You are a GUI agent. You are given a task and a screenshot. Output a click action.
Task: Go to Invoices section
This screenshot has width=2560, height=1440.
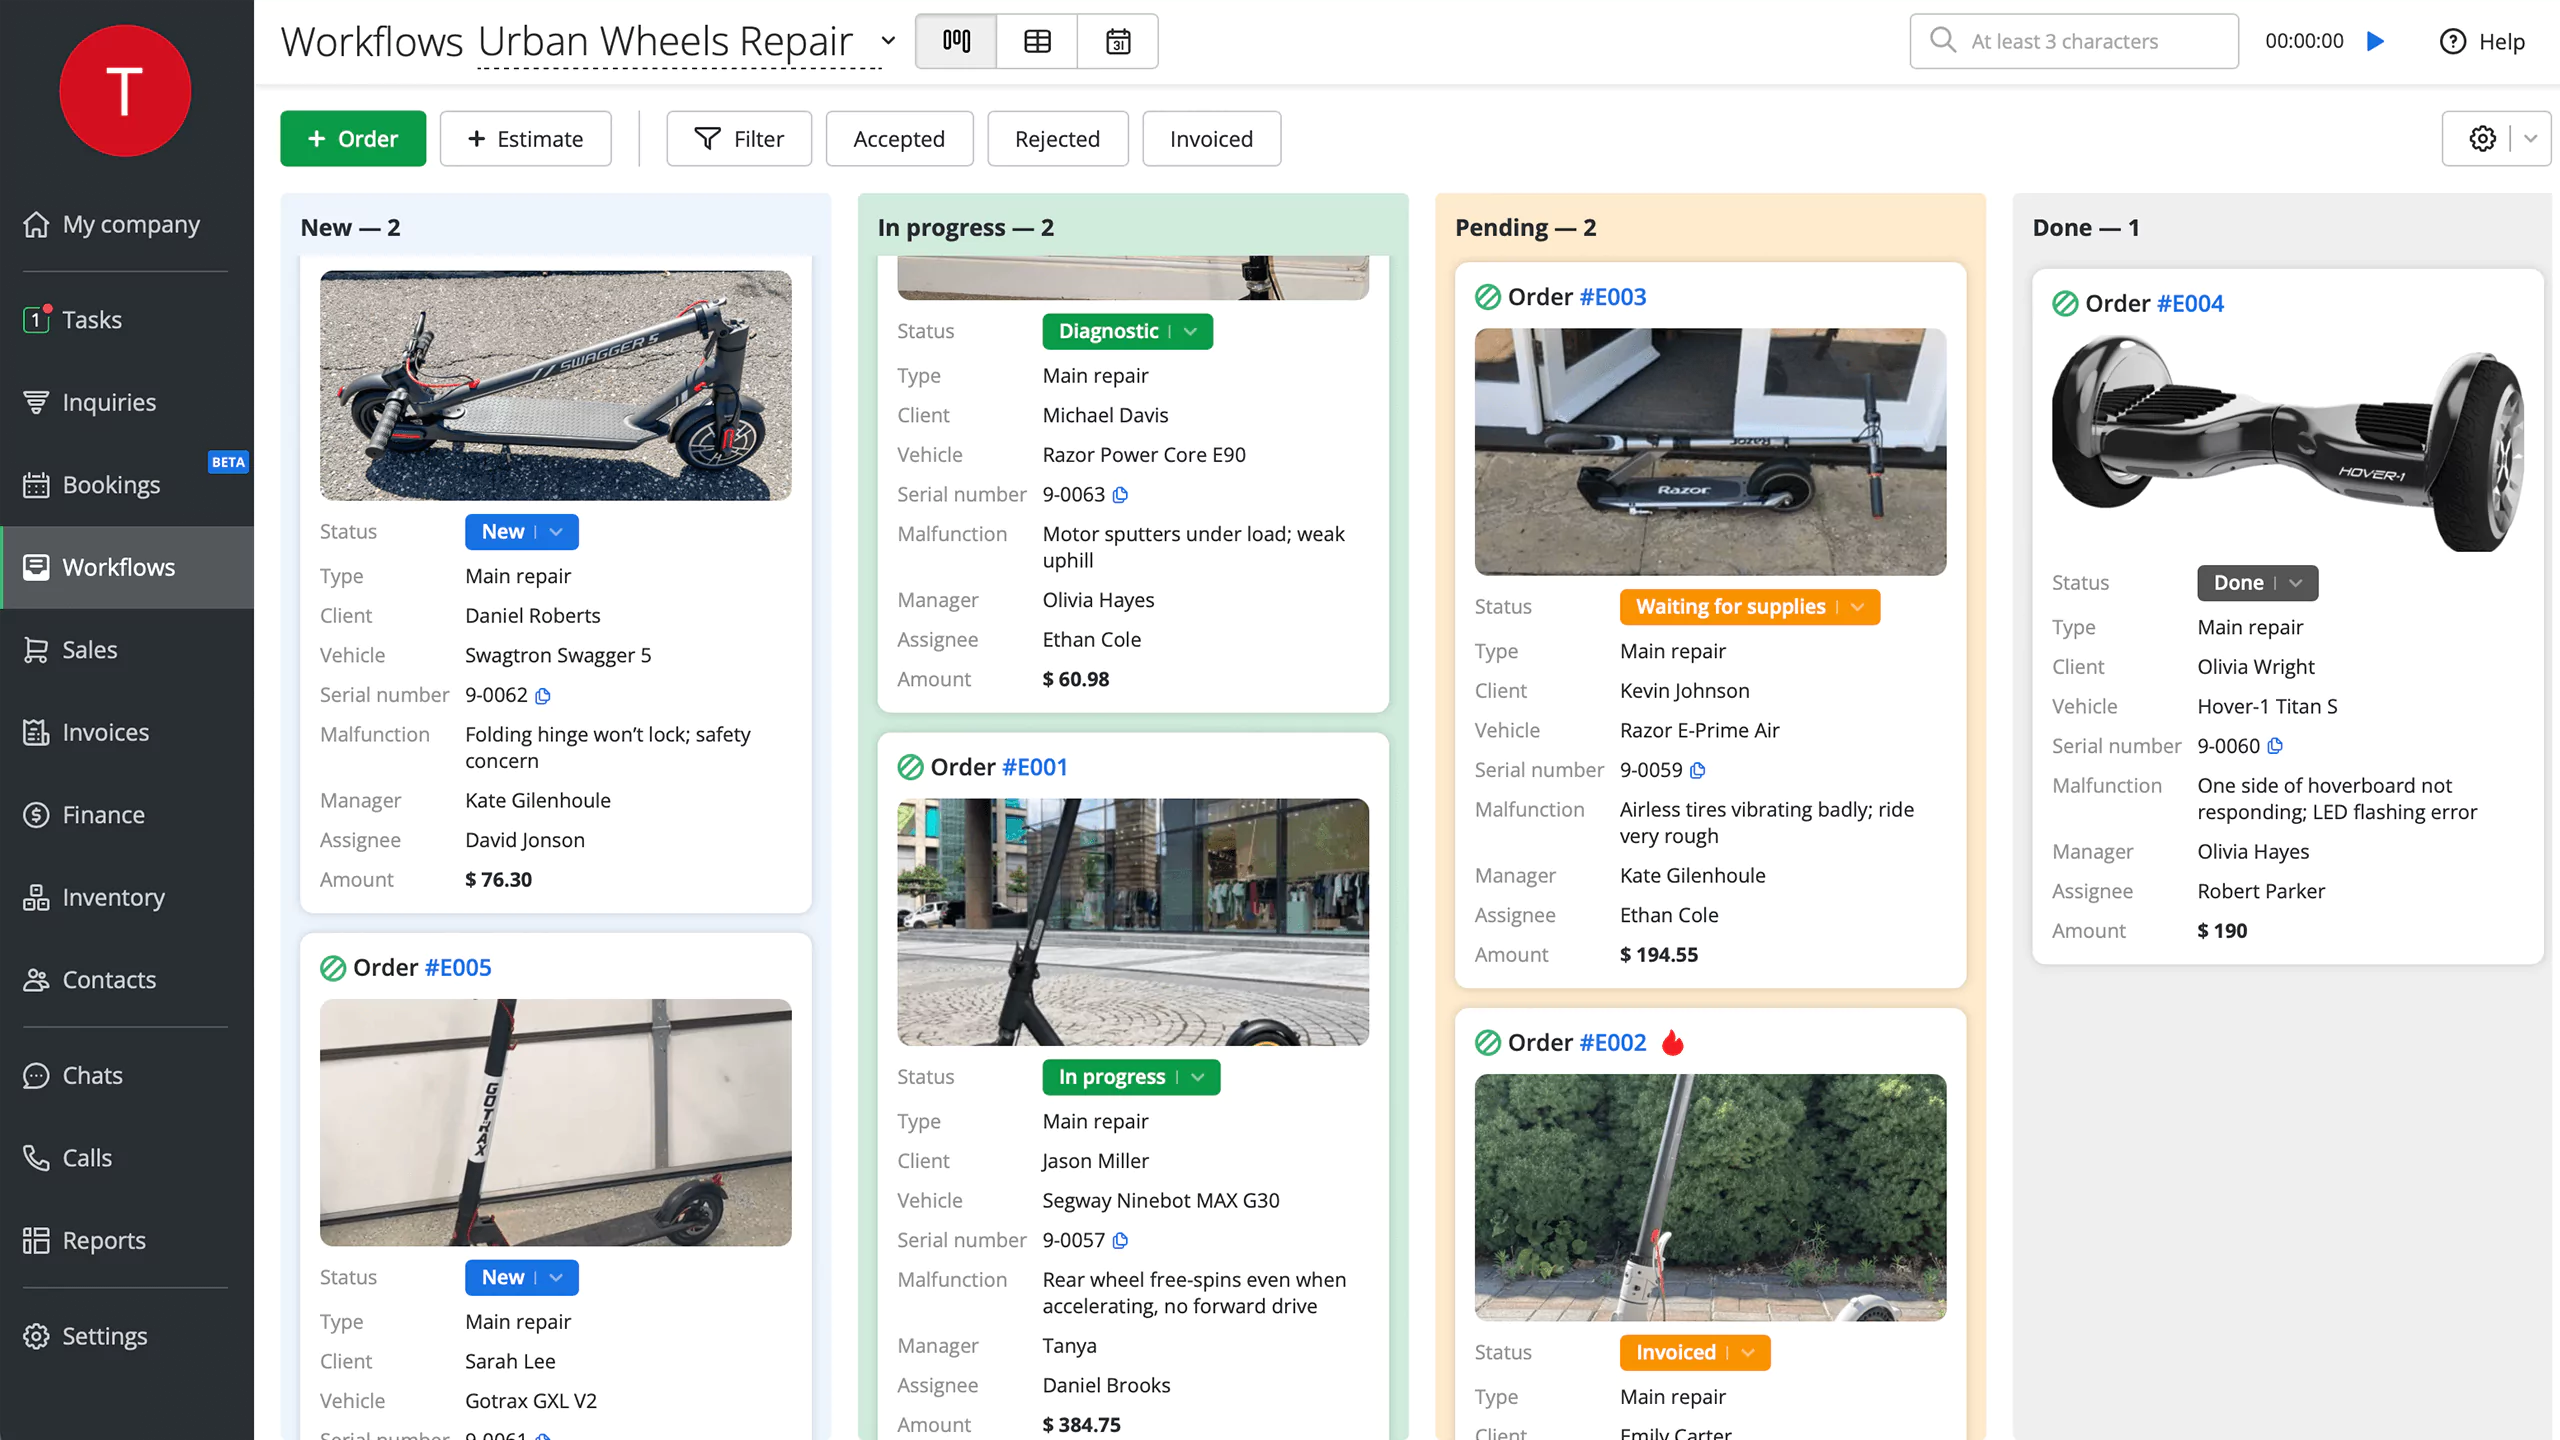pos(127,732)
